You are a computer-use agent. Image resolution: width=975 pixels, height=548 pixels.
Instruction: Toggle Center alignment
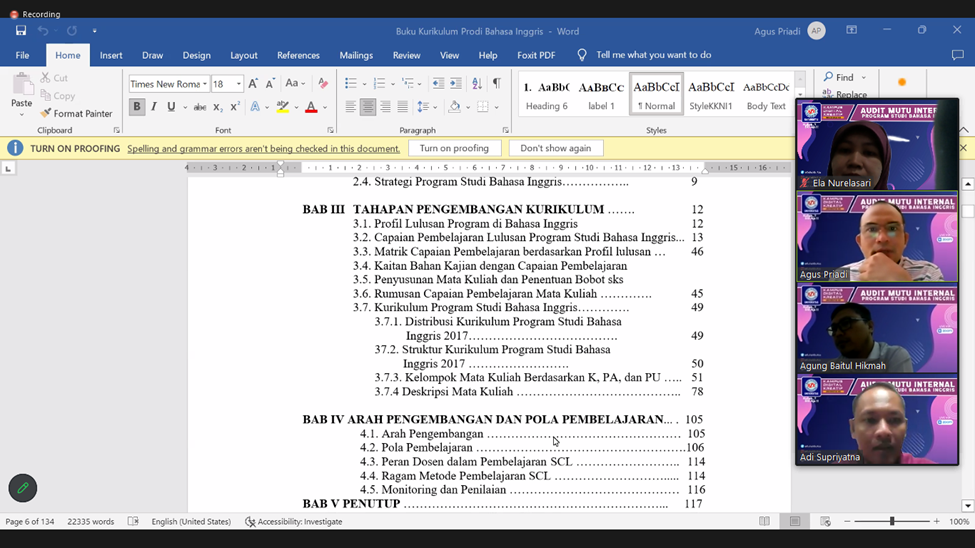[367, 107]
